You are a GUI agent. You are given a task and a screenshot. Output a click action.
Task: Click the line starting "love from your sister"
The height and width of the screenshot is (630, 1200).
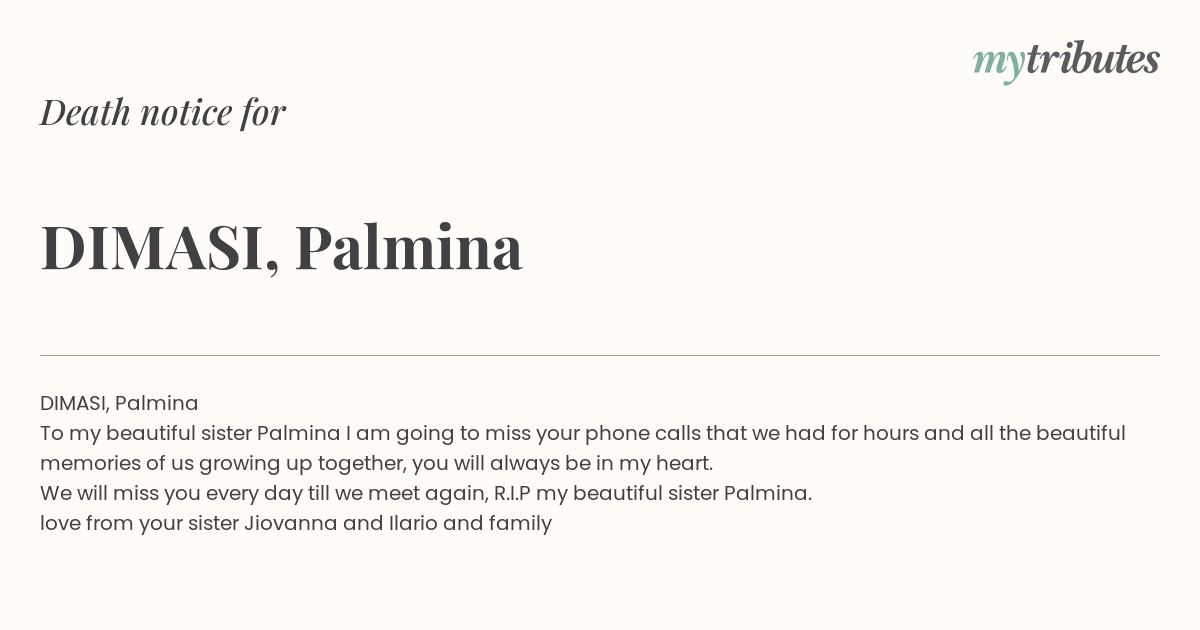point(296,523)
